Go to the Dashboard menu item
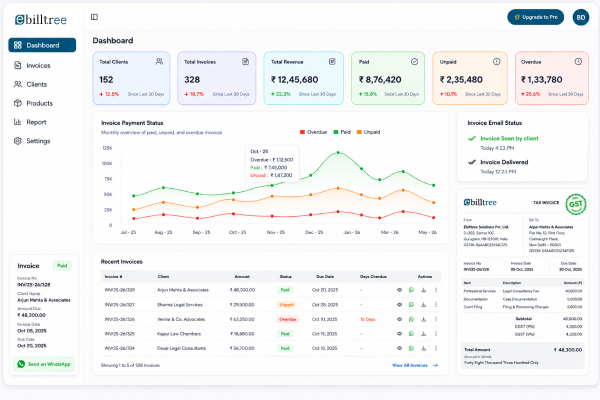 (x=42, y=45)
